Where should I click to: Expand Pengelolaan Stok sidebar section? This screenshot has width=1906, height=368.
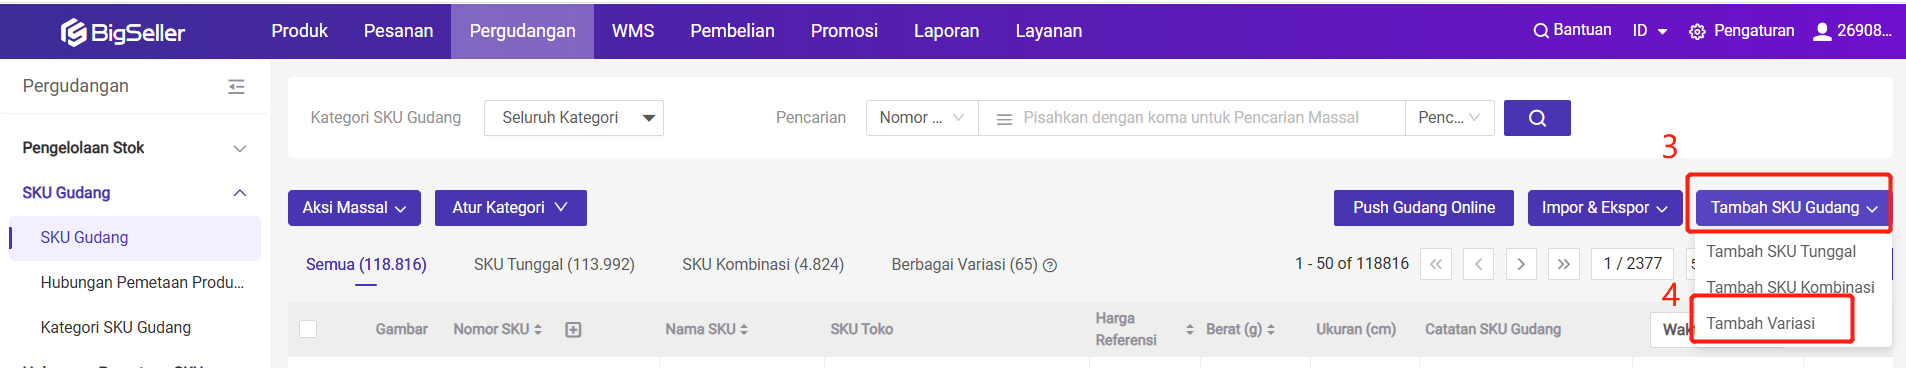pyautogui.click(x=135, y=148)
